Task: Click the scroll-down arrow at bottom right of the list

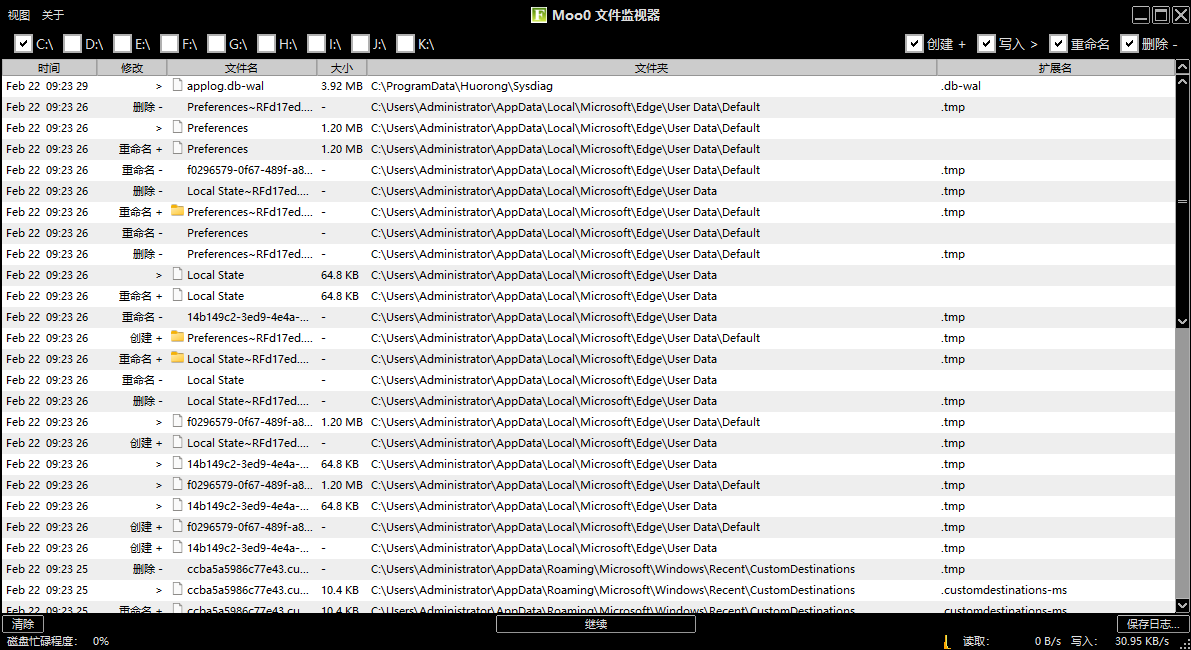Action: click(1183, 604)
